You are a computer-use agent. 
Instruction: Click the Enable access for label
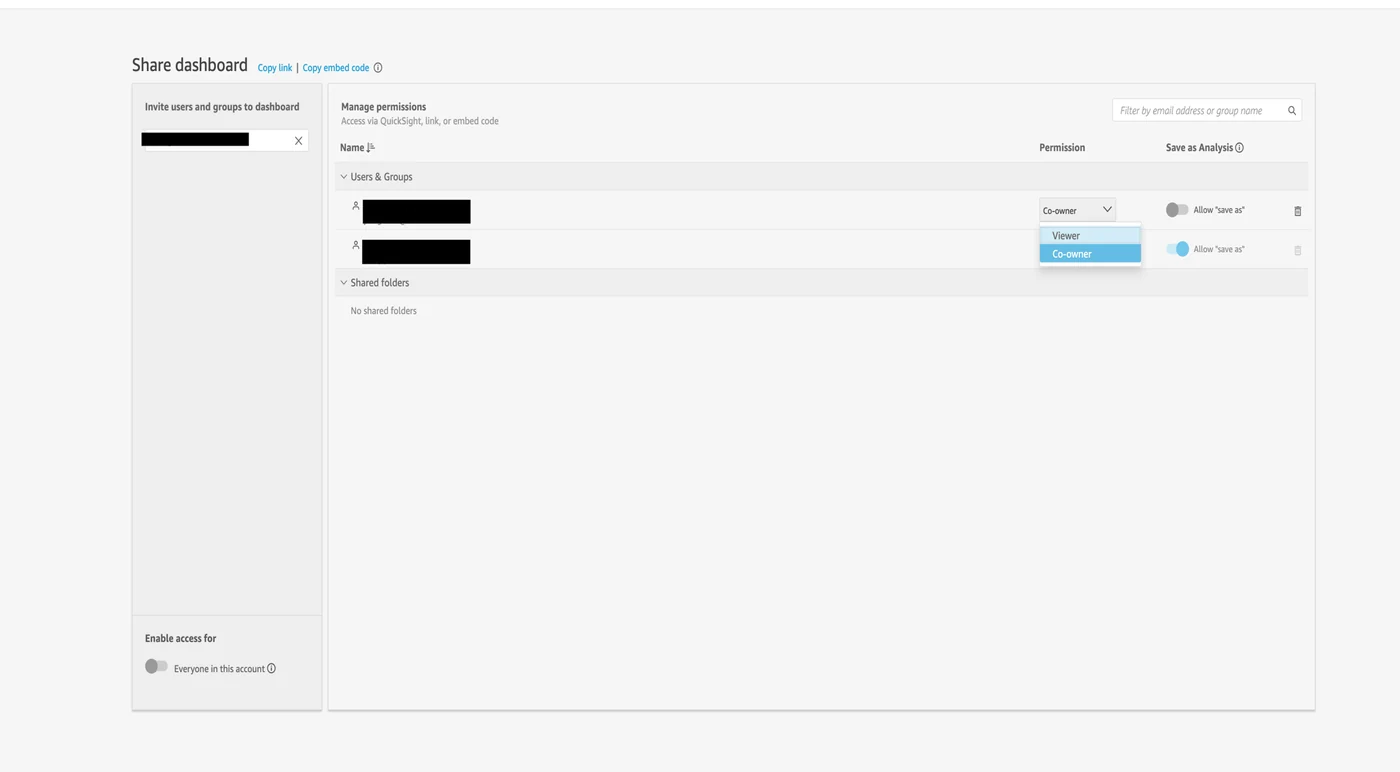click(180, 639)
